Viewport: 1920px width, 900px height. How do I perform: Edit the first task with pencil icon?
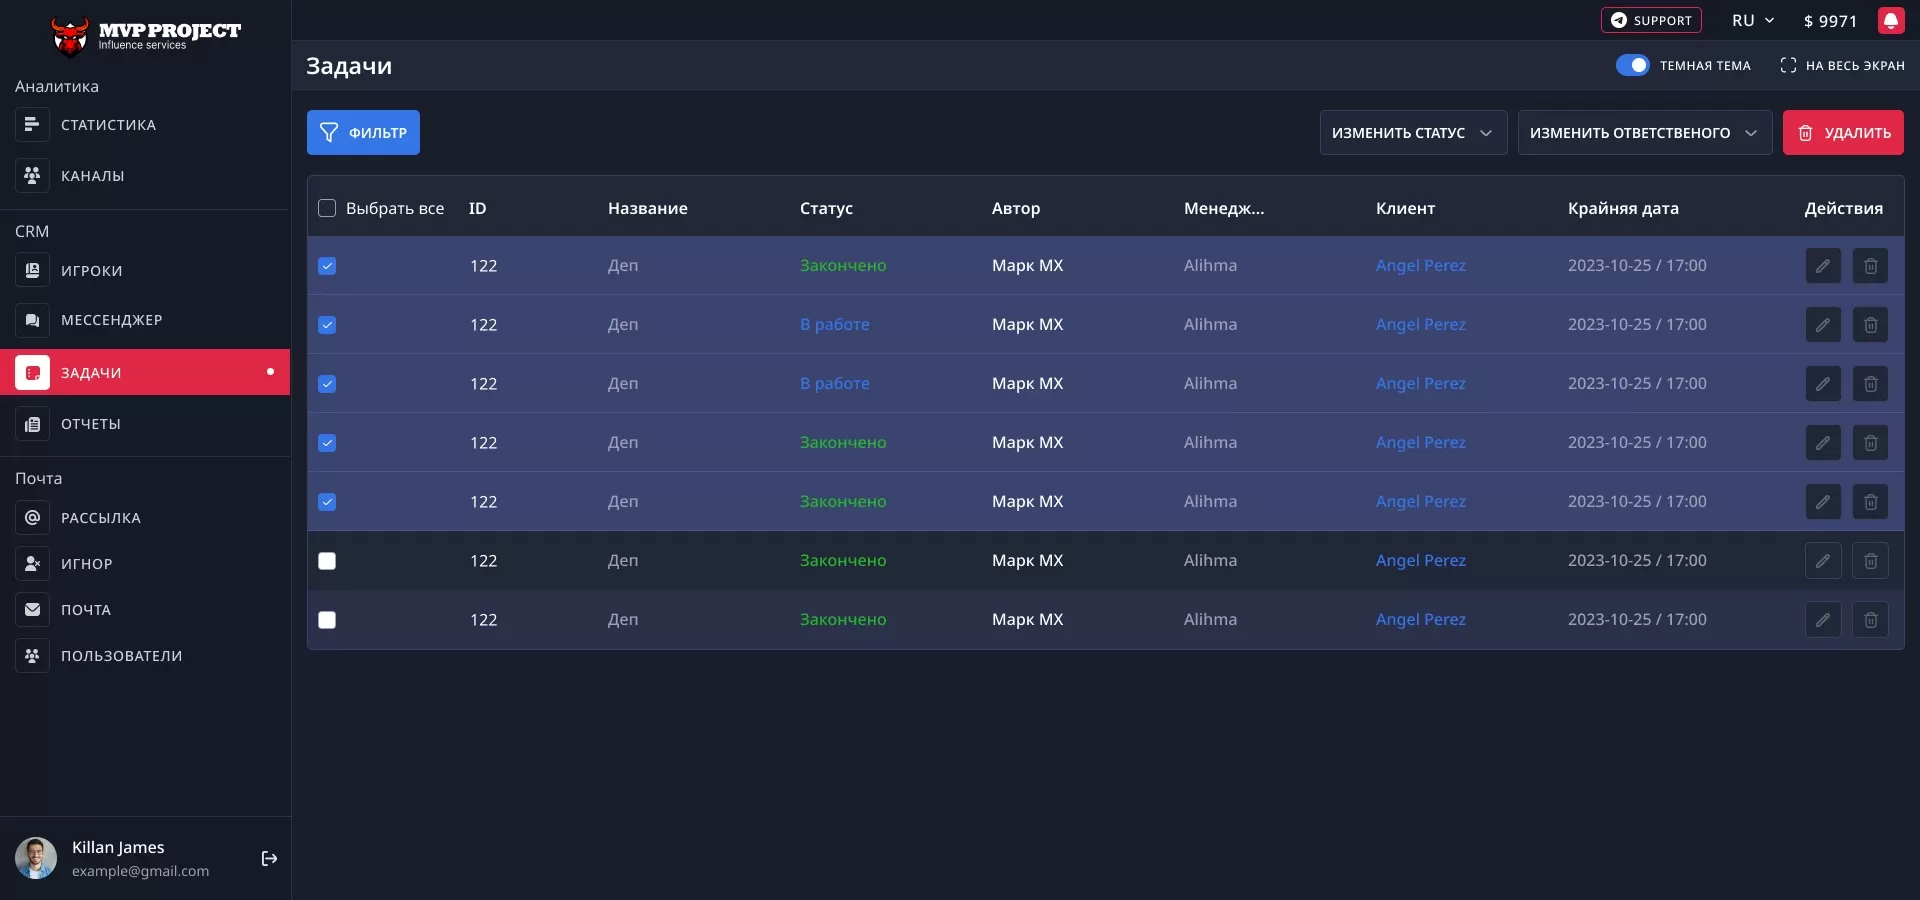click(1822, 265)
